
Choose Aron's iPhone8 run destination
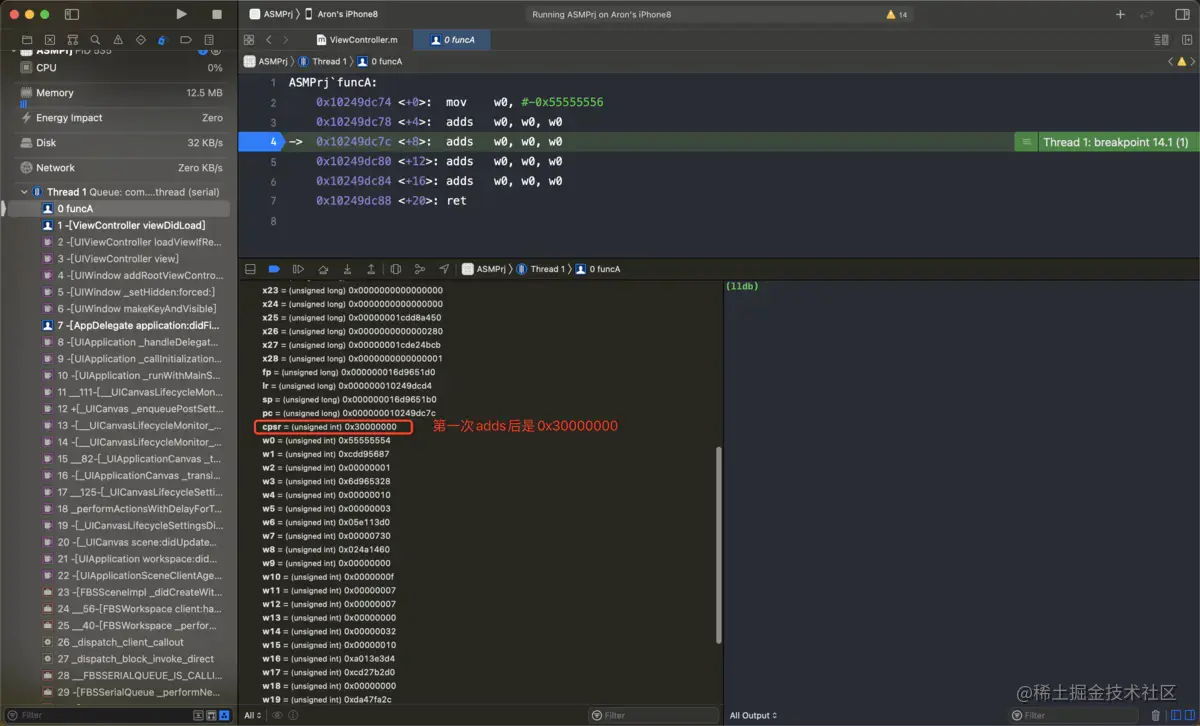coord(341,14)
